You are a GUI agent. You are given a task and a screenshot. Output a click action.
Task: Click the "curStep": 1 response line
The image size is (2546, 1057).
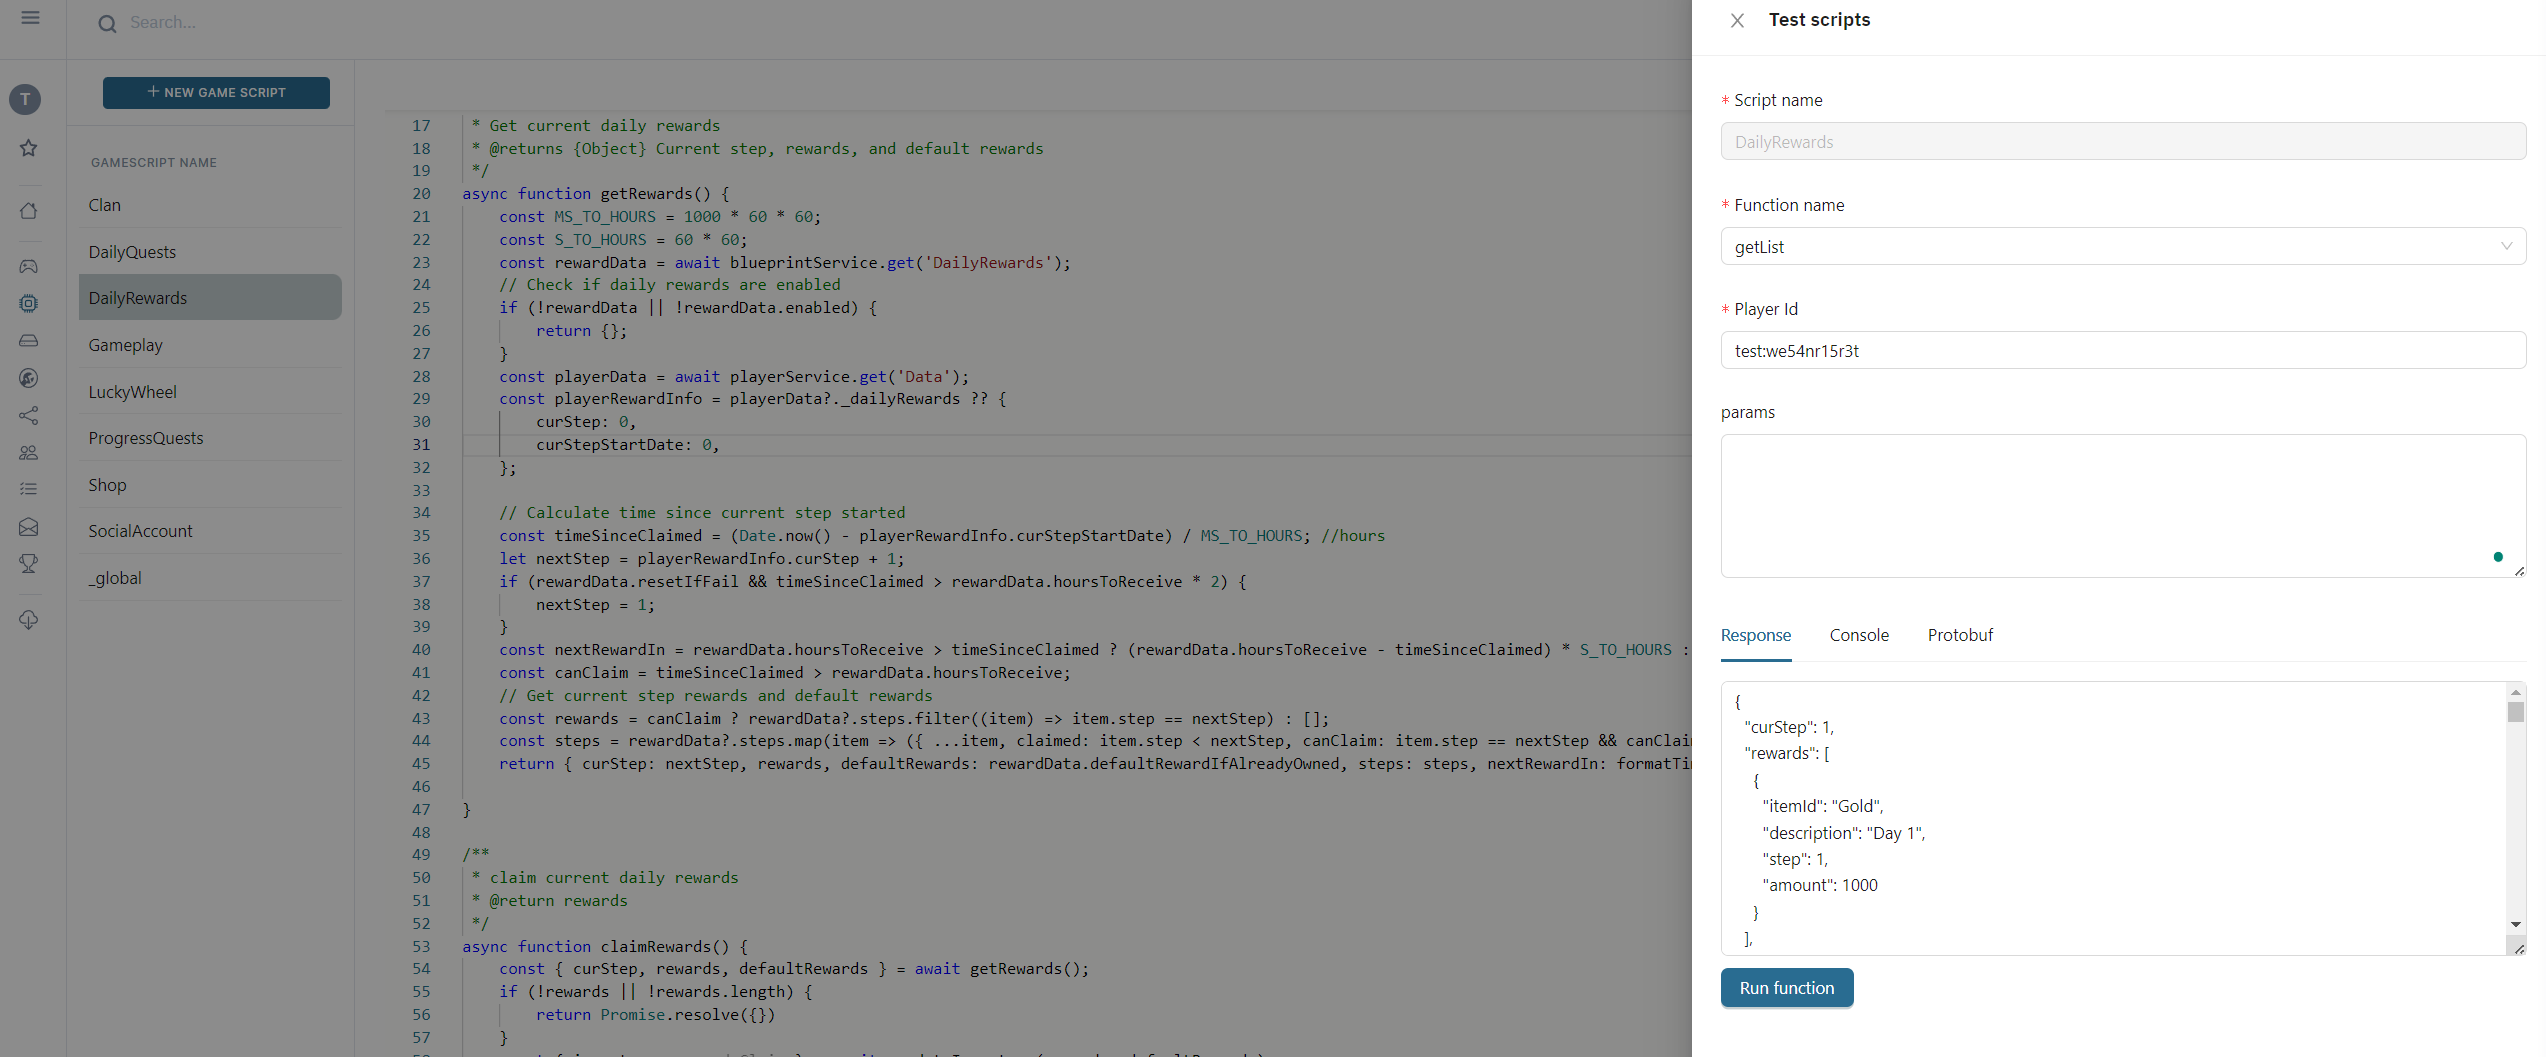[x=1789, y=727]
